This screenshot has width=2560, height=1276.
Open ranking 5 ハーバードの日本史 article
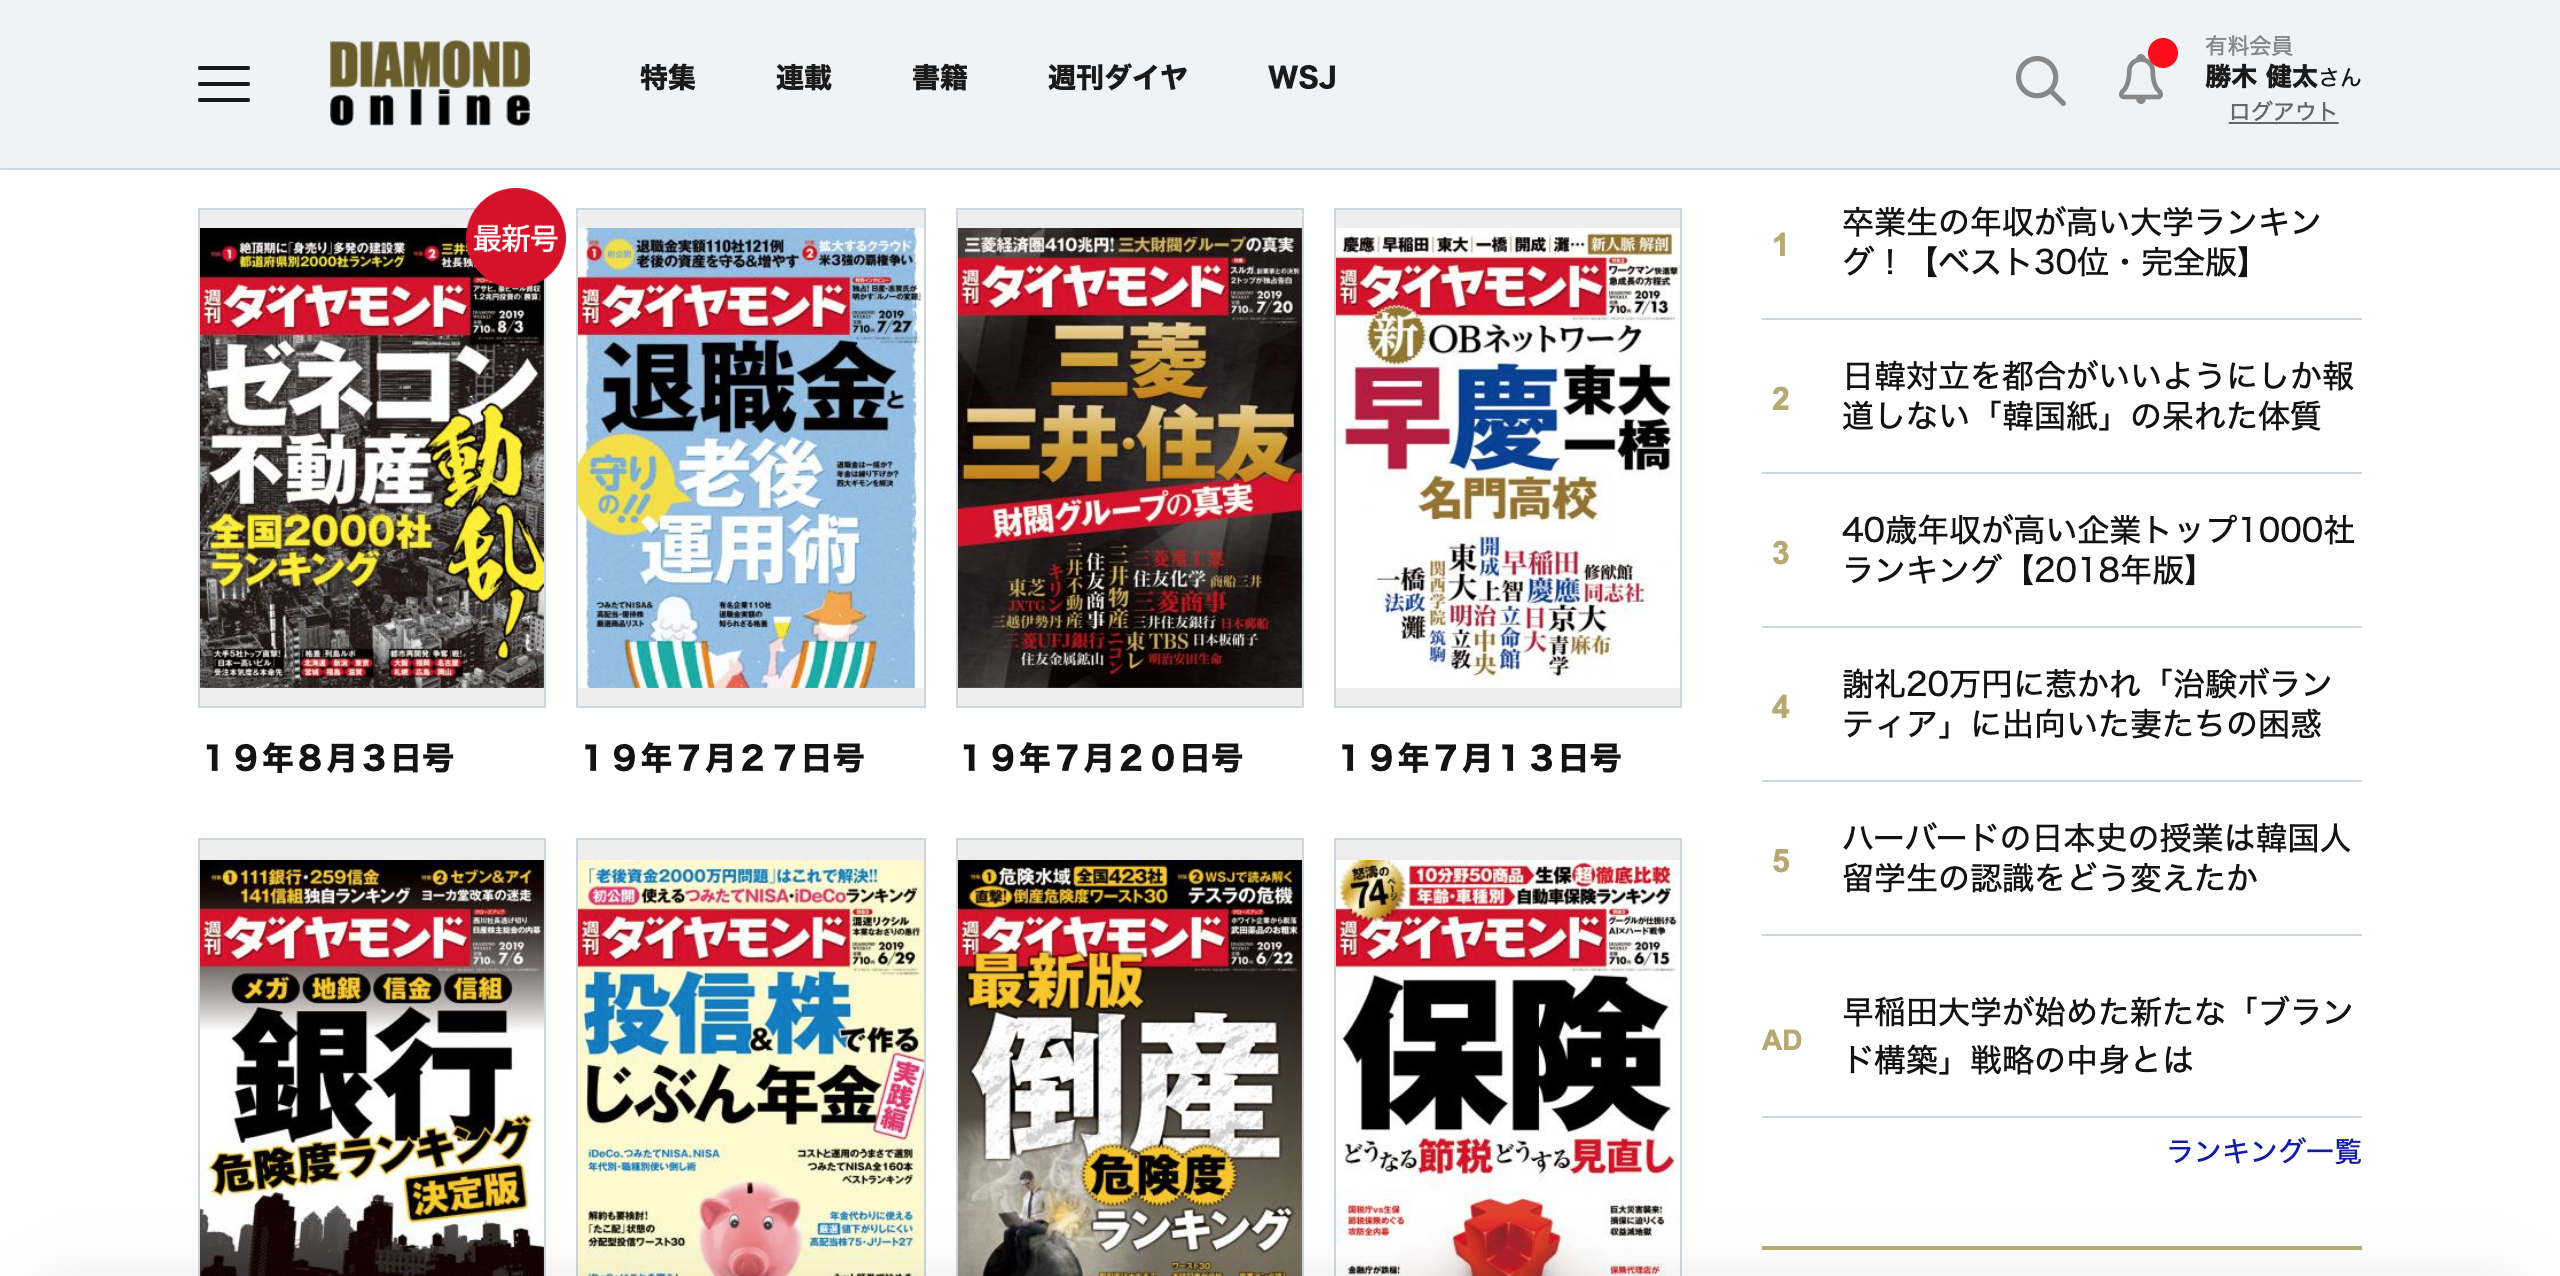(2095, 858)
